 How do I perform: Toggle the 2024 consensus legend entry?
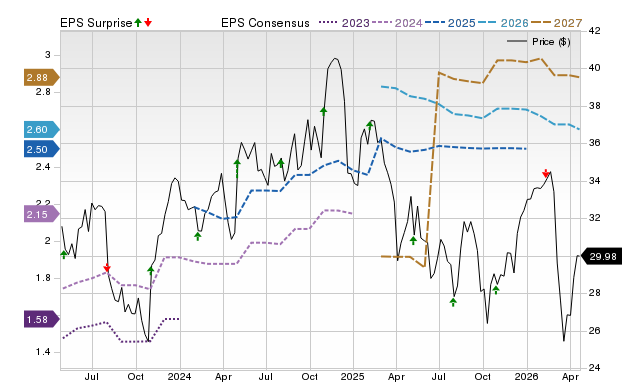pos(397,23)
